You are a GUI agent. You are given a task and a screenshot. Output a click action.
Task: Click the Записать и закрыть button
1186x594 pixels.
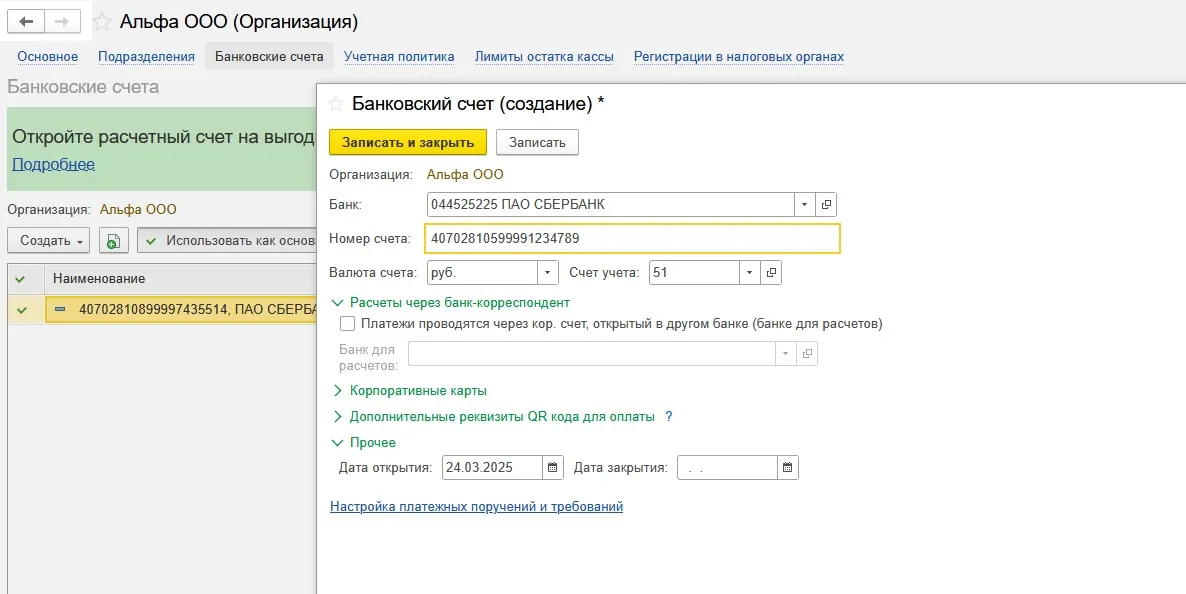click(x=408, y=142)
